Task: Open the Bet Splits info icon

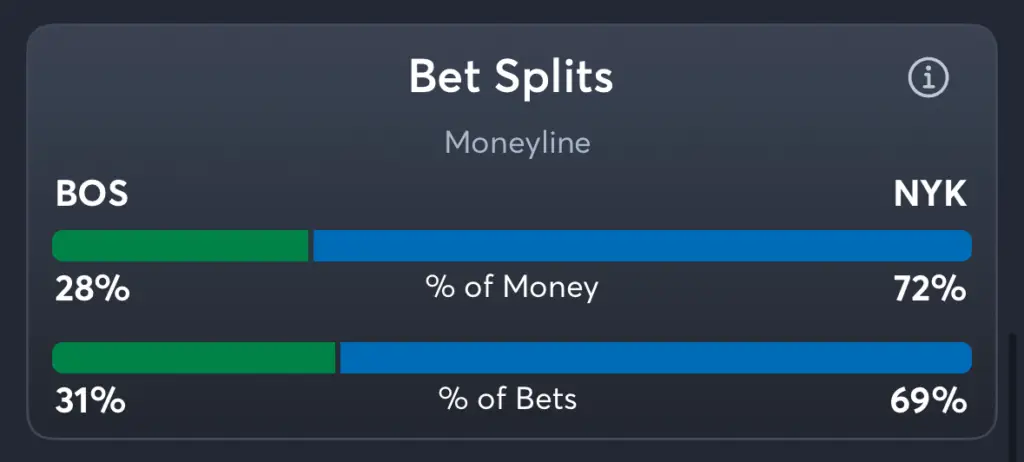Action: (928, 78)
